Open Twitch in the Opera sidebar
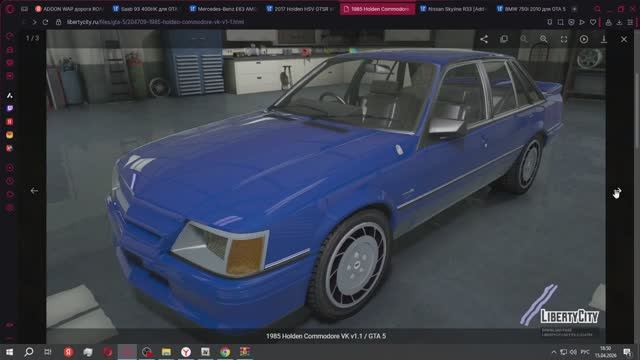640x360 pixels. [x=10, y=108]
